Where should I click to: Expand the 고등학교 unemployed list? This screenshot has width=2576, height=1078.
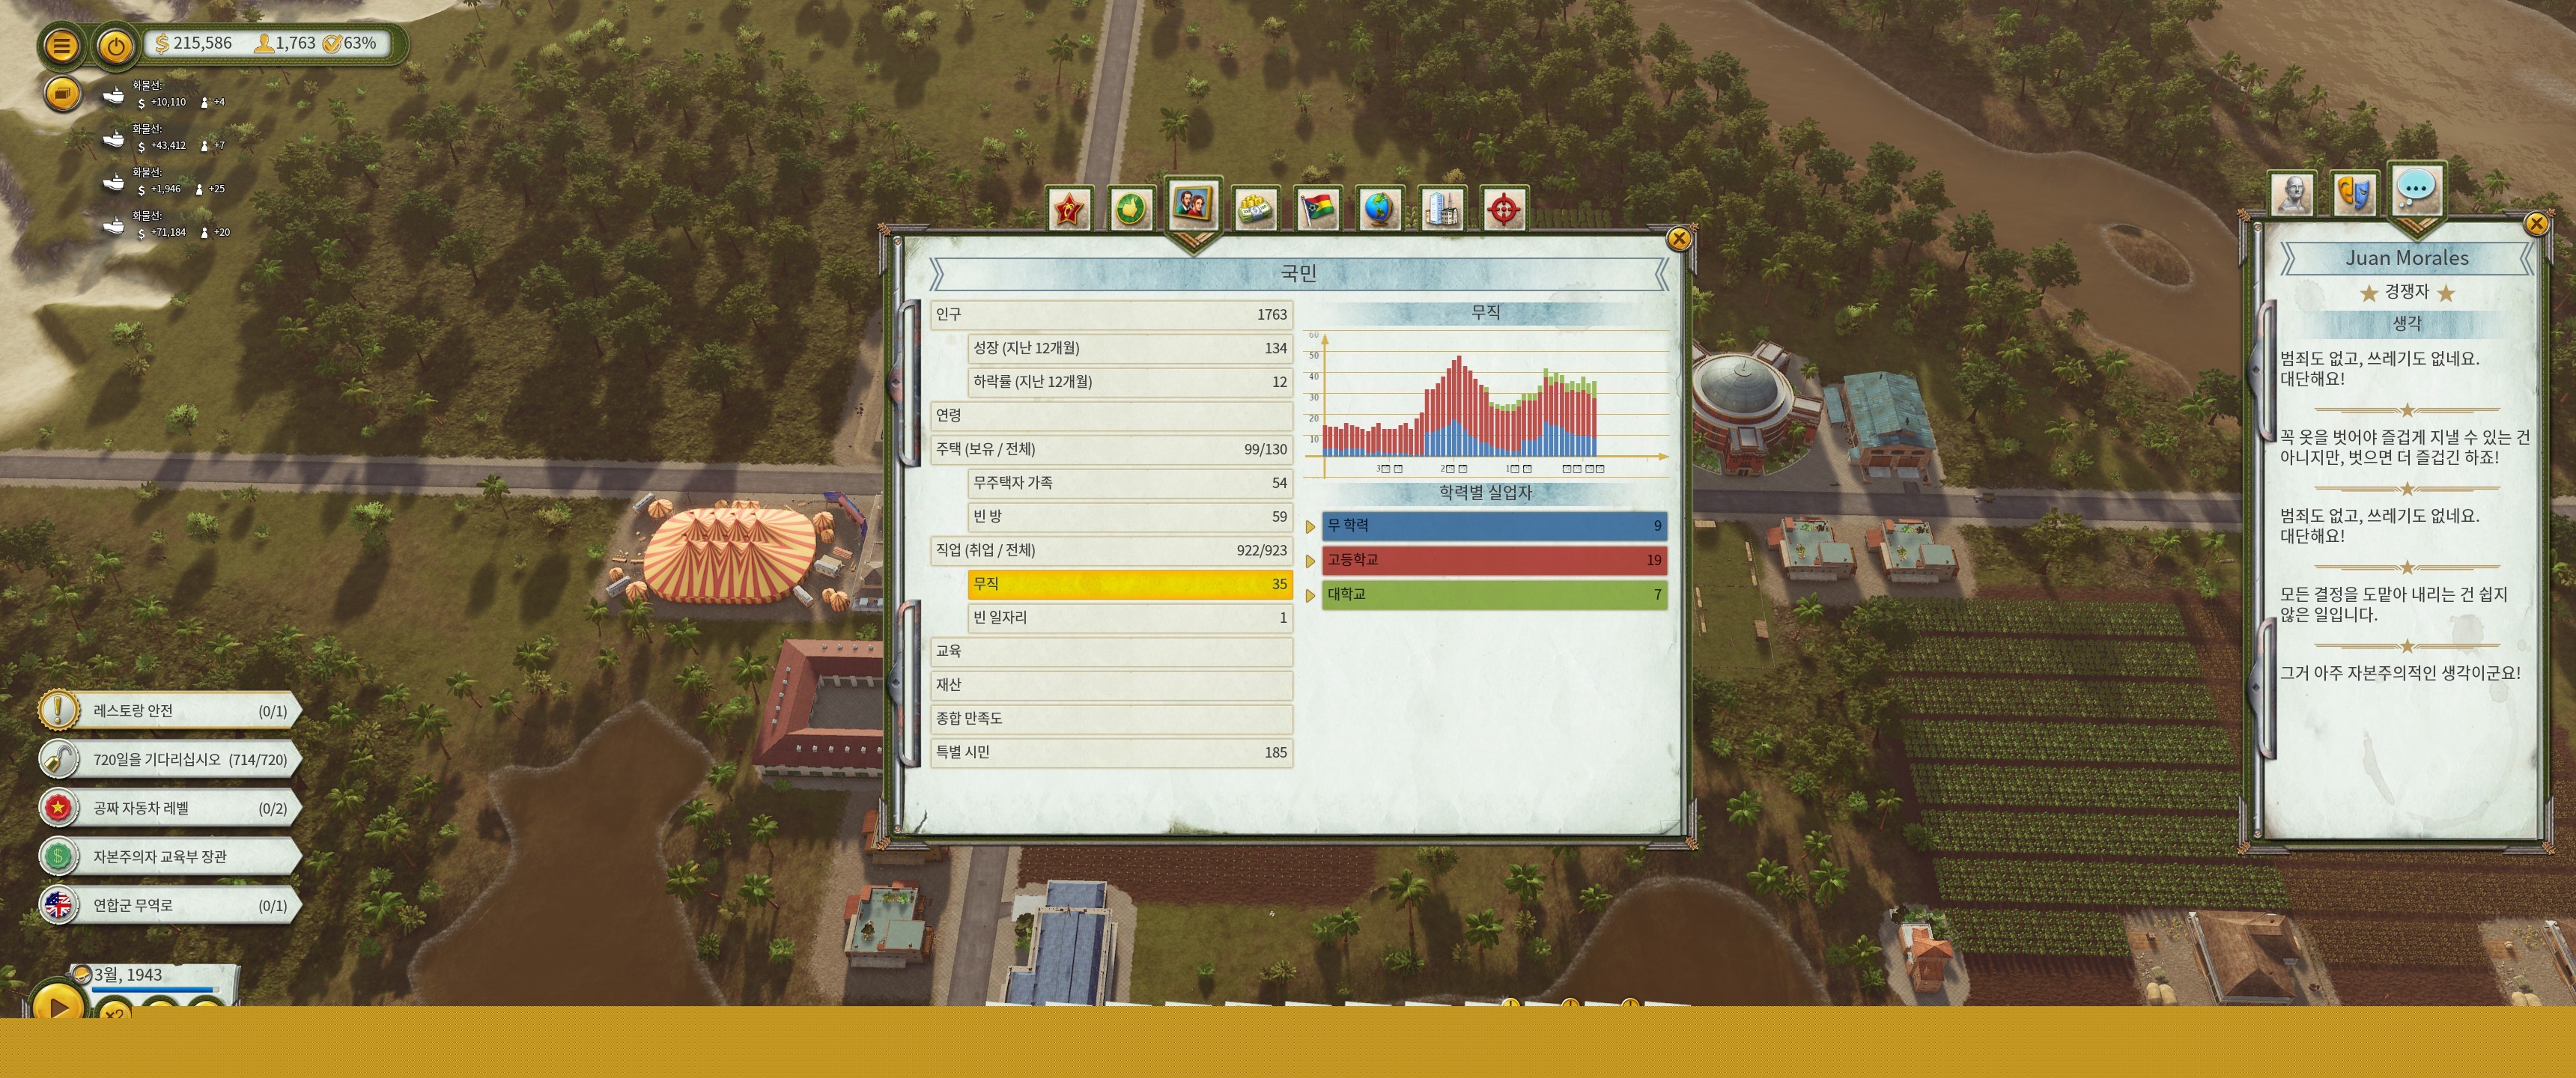[1310, 561]
